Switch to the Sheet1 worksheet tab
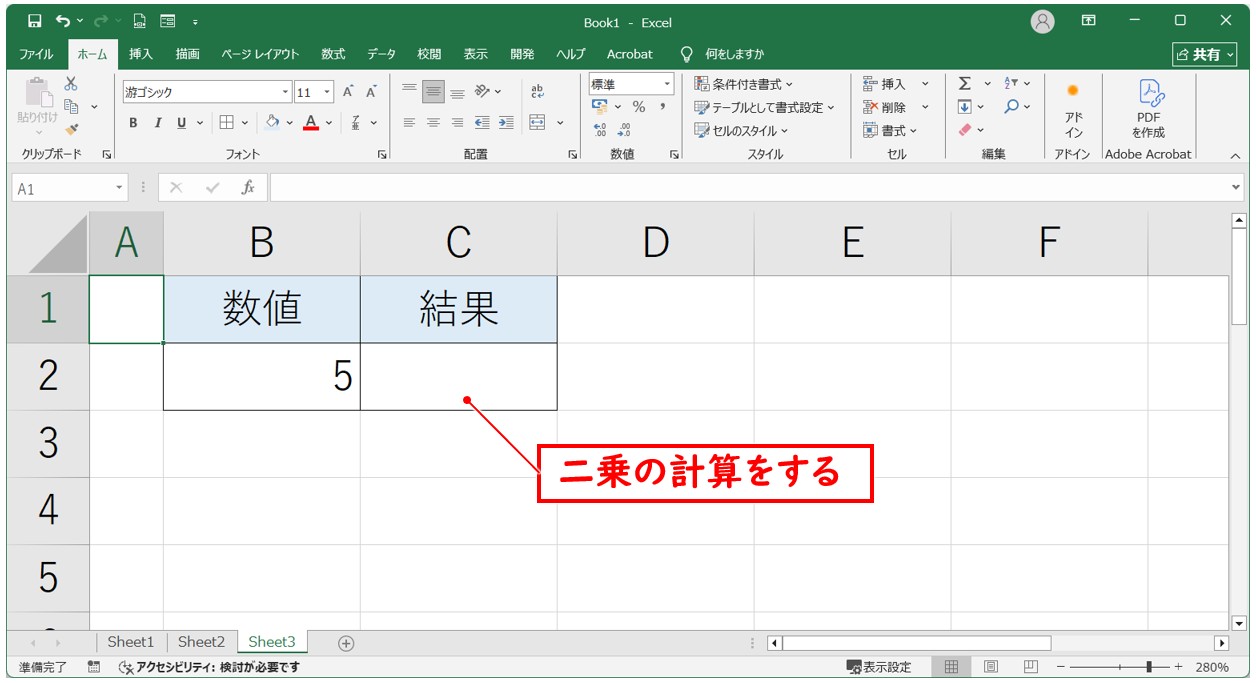 click(131, 642)
